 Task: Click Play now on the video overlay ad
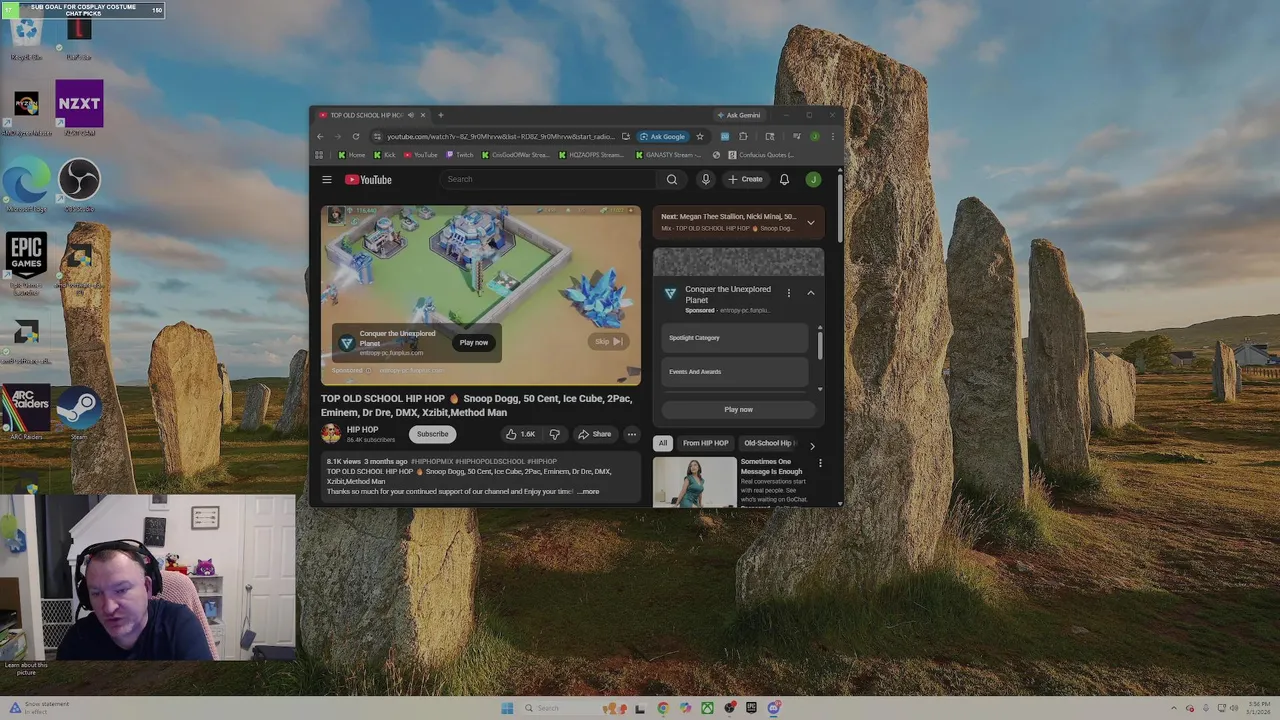474,343
